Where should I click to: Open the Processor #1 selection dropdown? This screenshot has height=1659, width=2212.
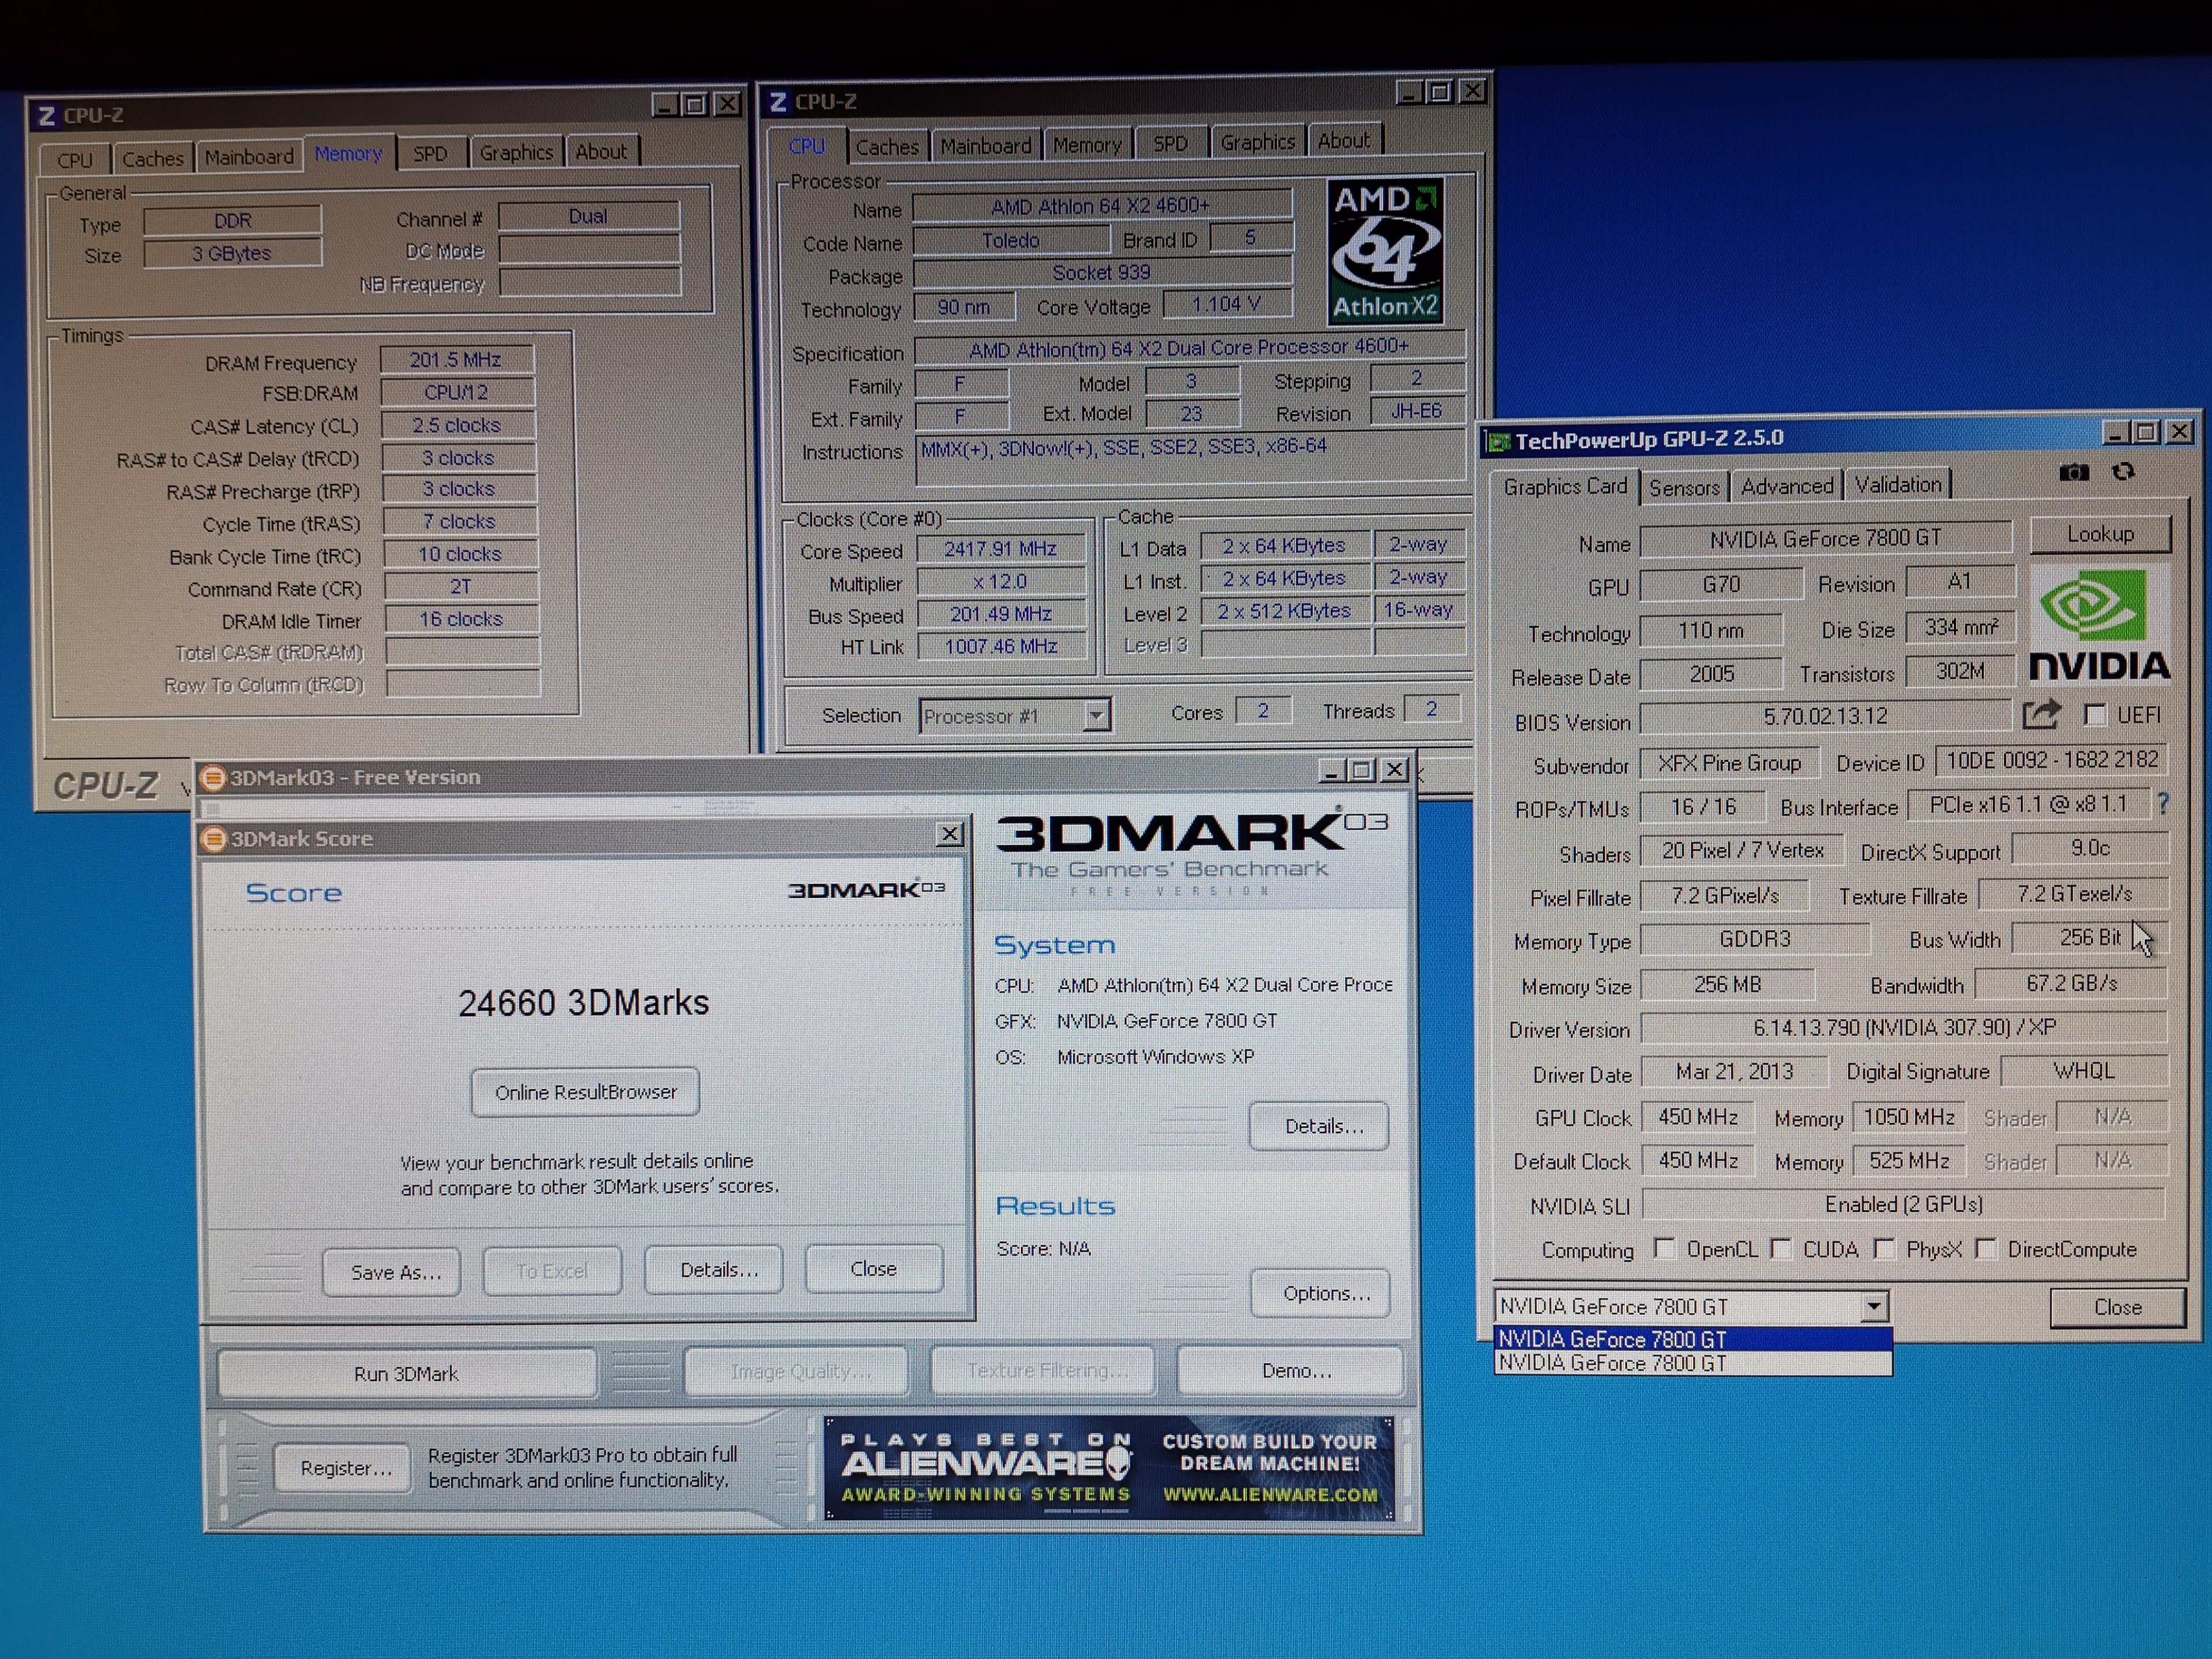point(1096,715)
